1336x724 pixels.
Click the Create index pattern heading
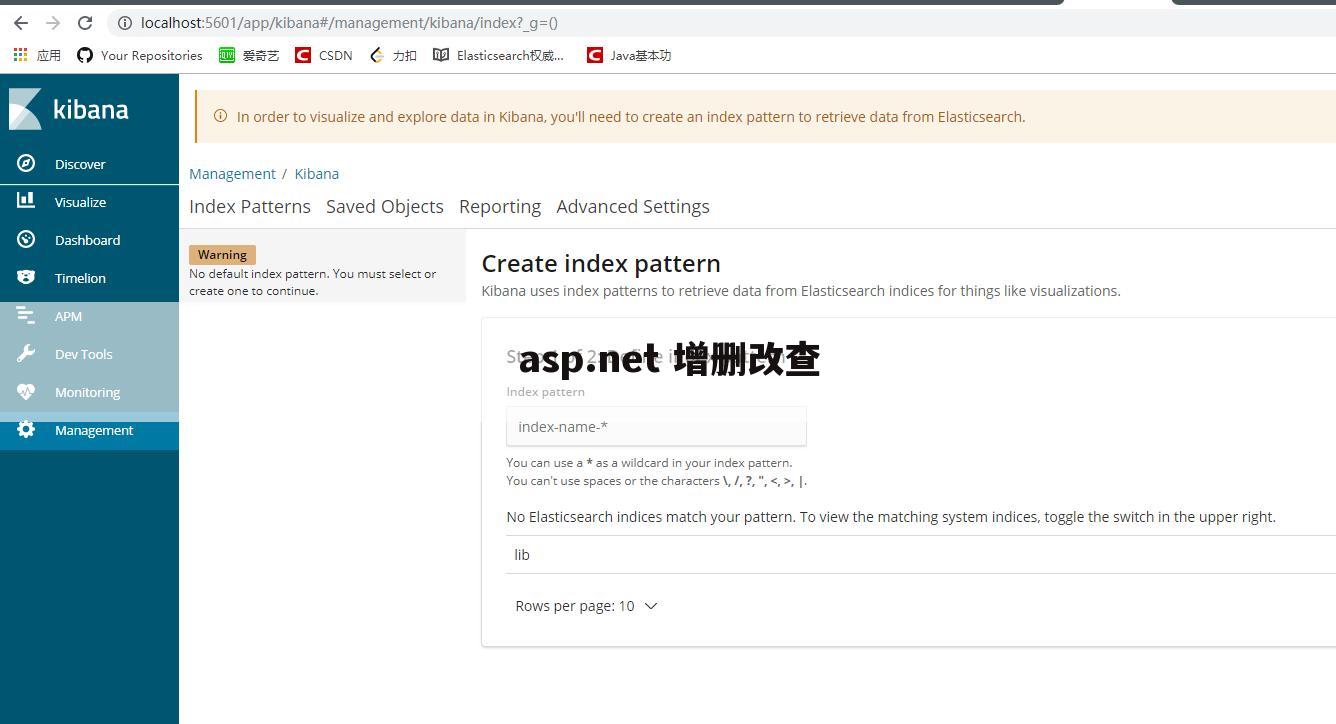pos(601,263)
